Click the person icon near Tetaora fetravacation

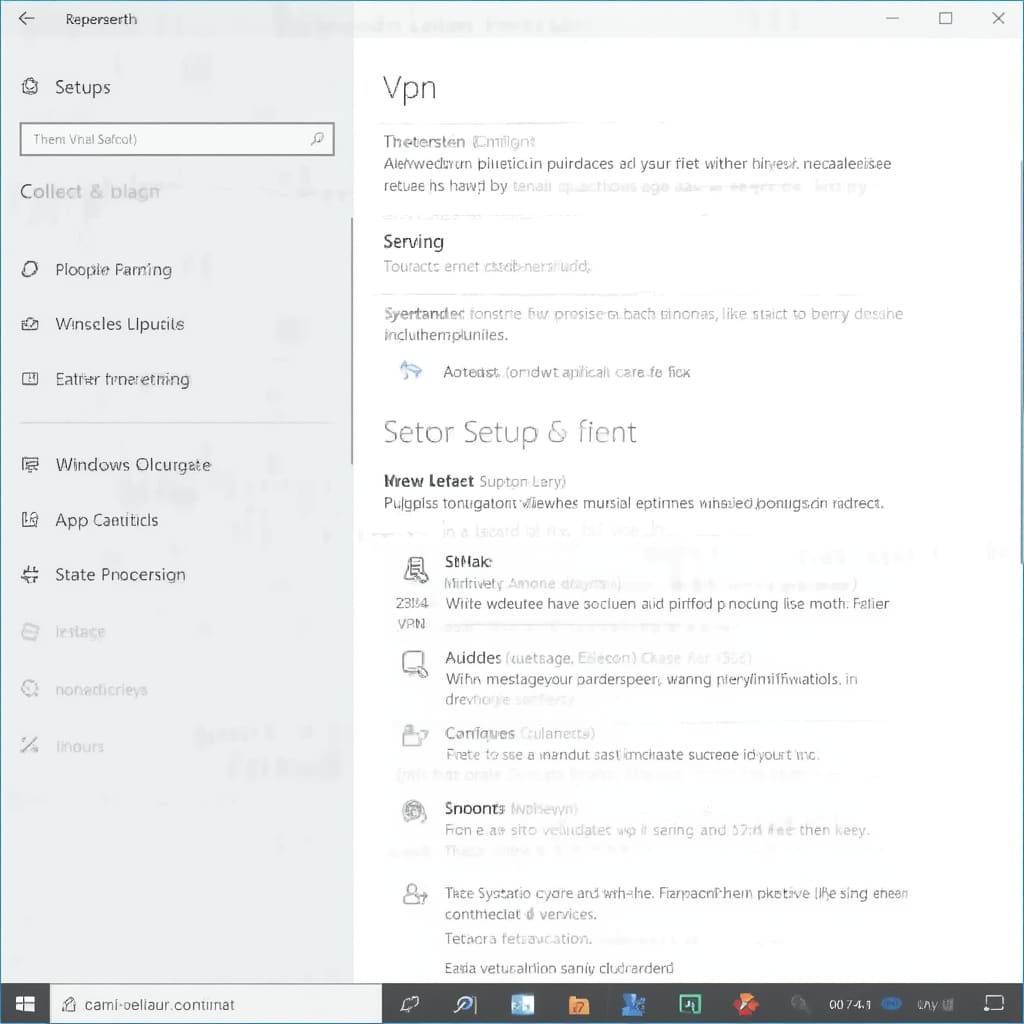point(414,895)
